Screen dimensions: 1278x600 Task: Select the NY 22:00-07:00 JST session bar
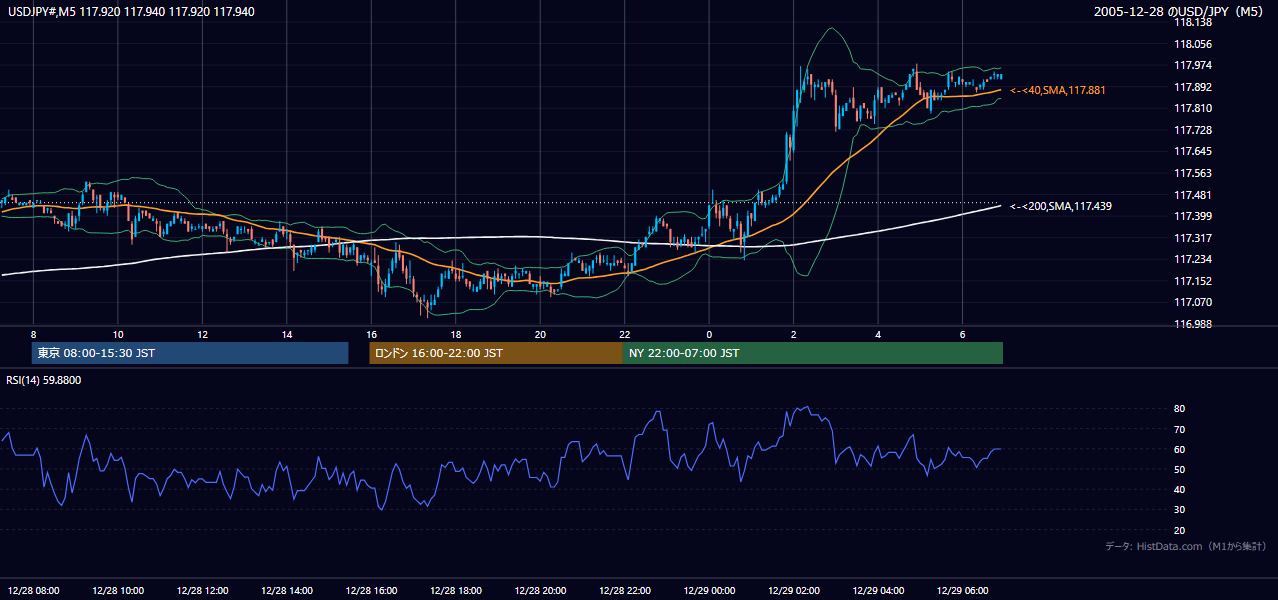[x=813, y=353]
